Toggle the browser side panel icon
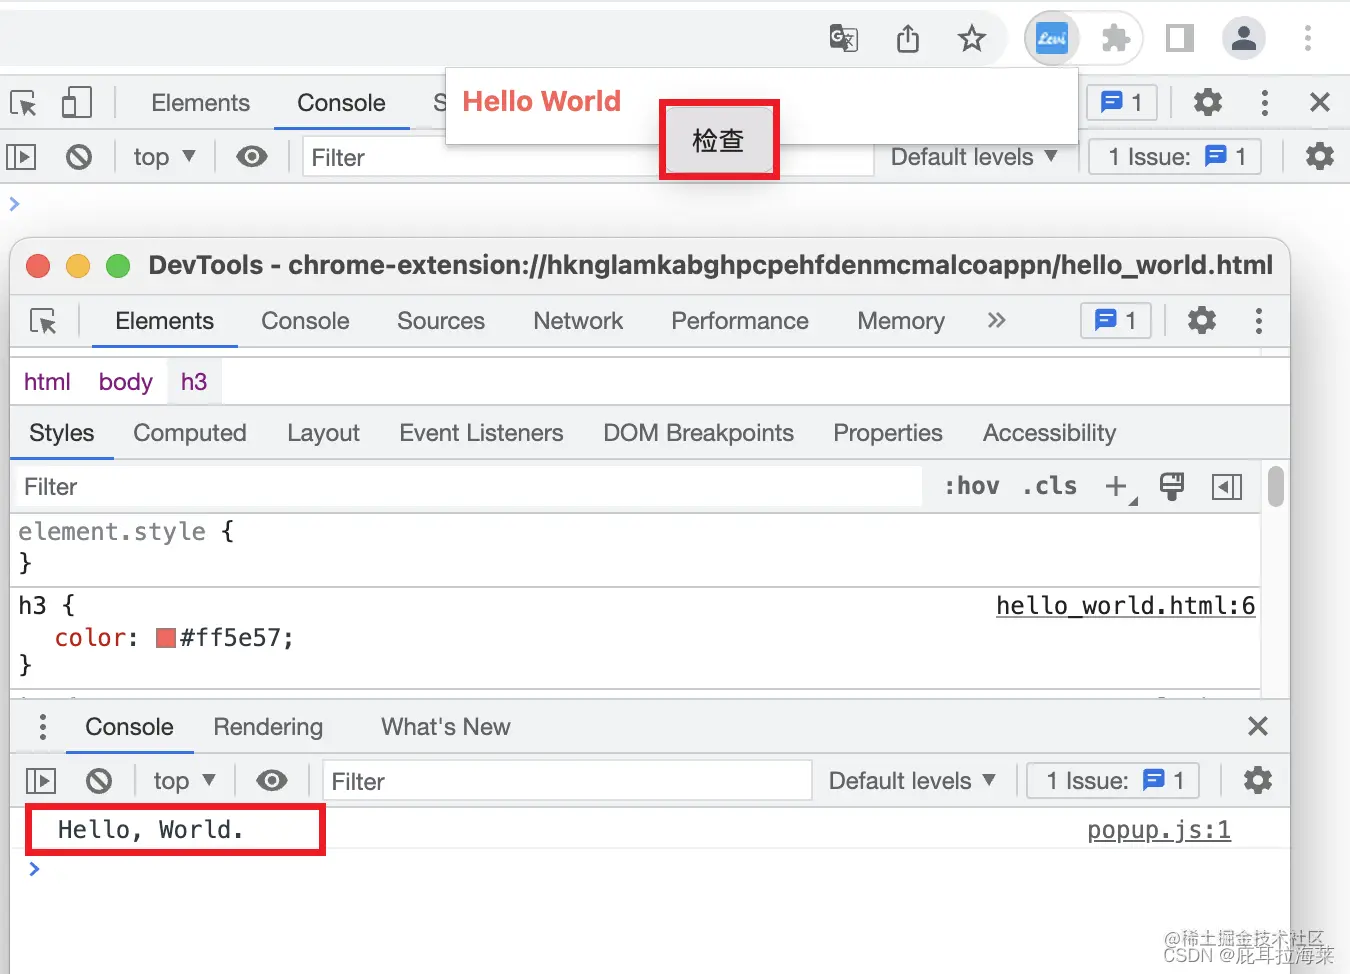 (x=1180, y=39)
